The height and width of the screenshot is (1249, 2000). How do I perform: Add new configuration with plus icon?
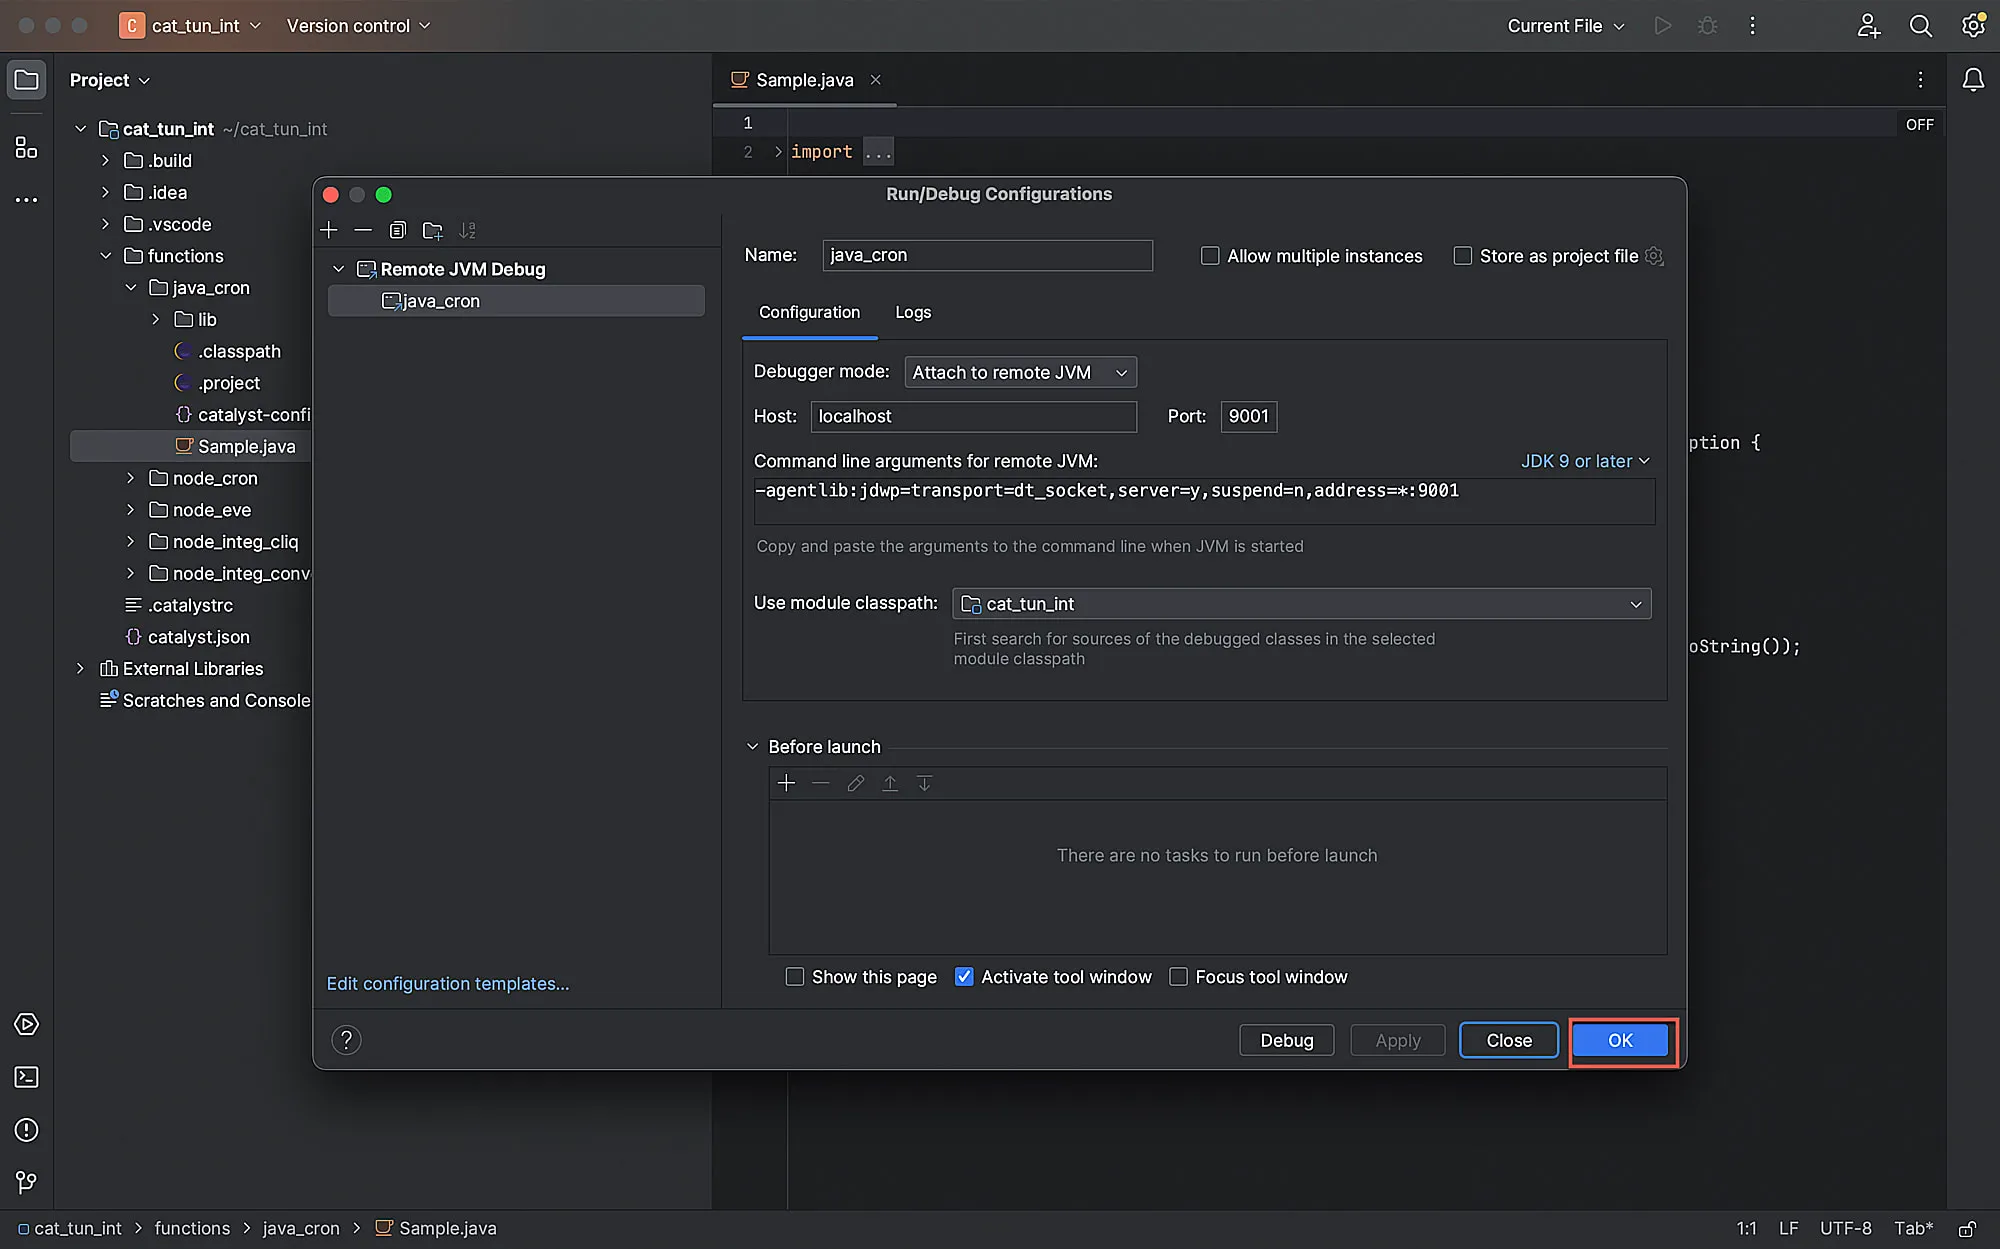(329, 230)
